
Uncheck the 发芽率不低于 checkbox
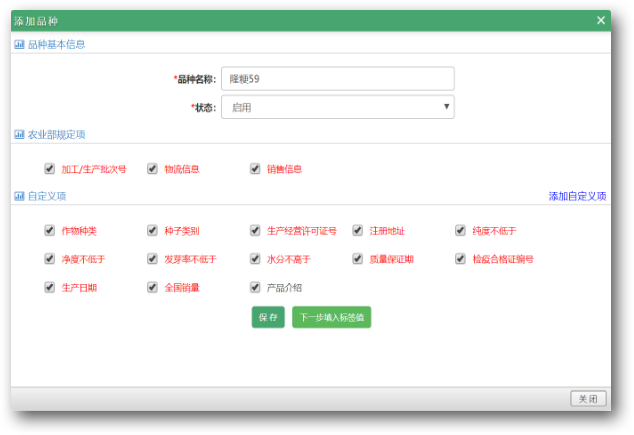tap(152, 259)
